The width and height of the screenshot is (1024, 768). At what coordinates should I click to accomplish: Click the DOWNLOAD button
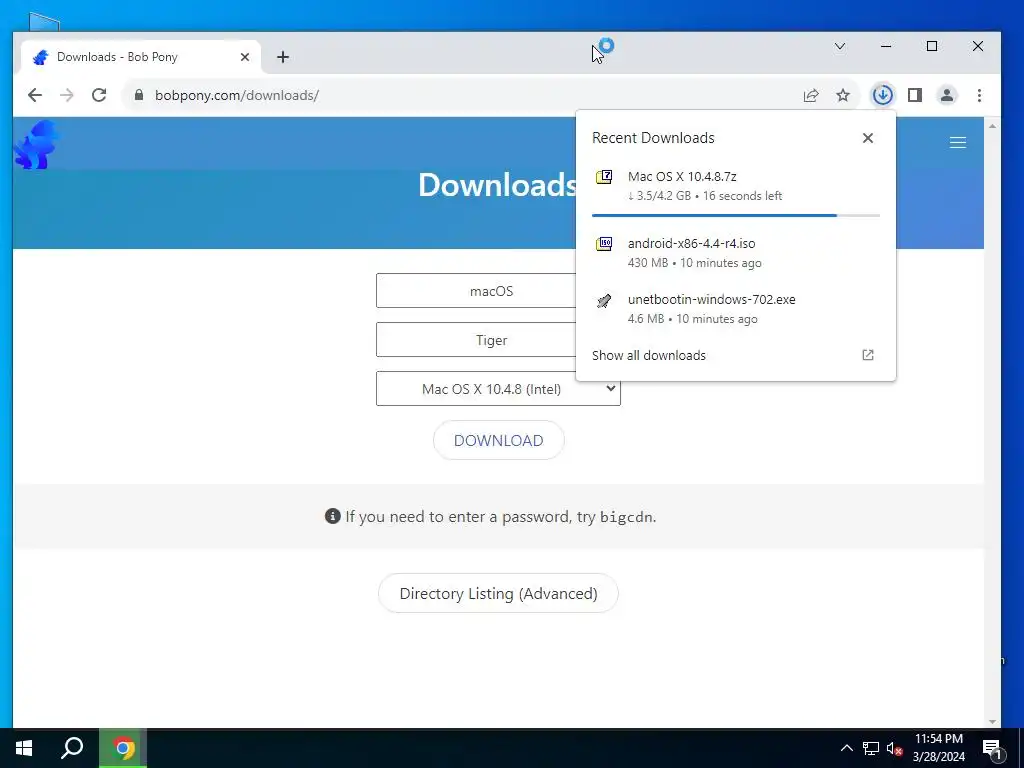click(x=498, y=440)
